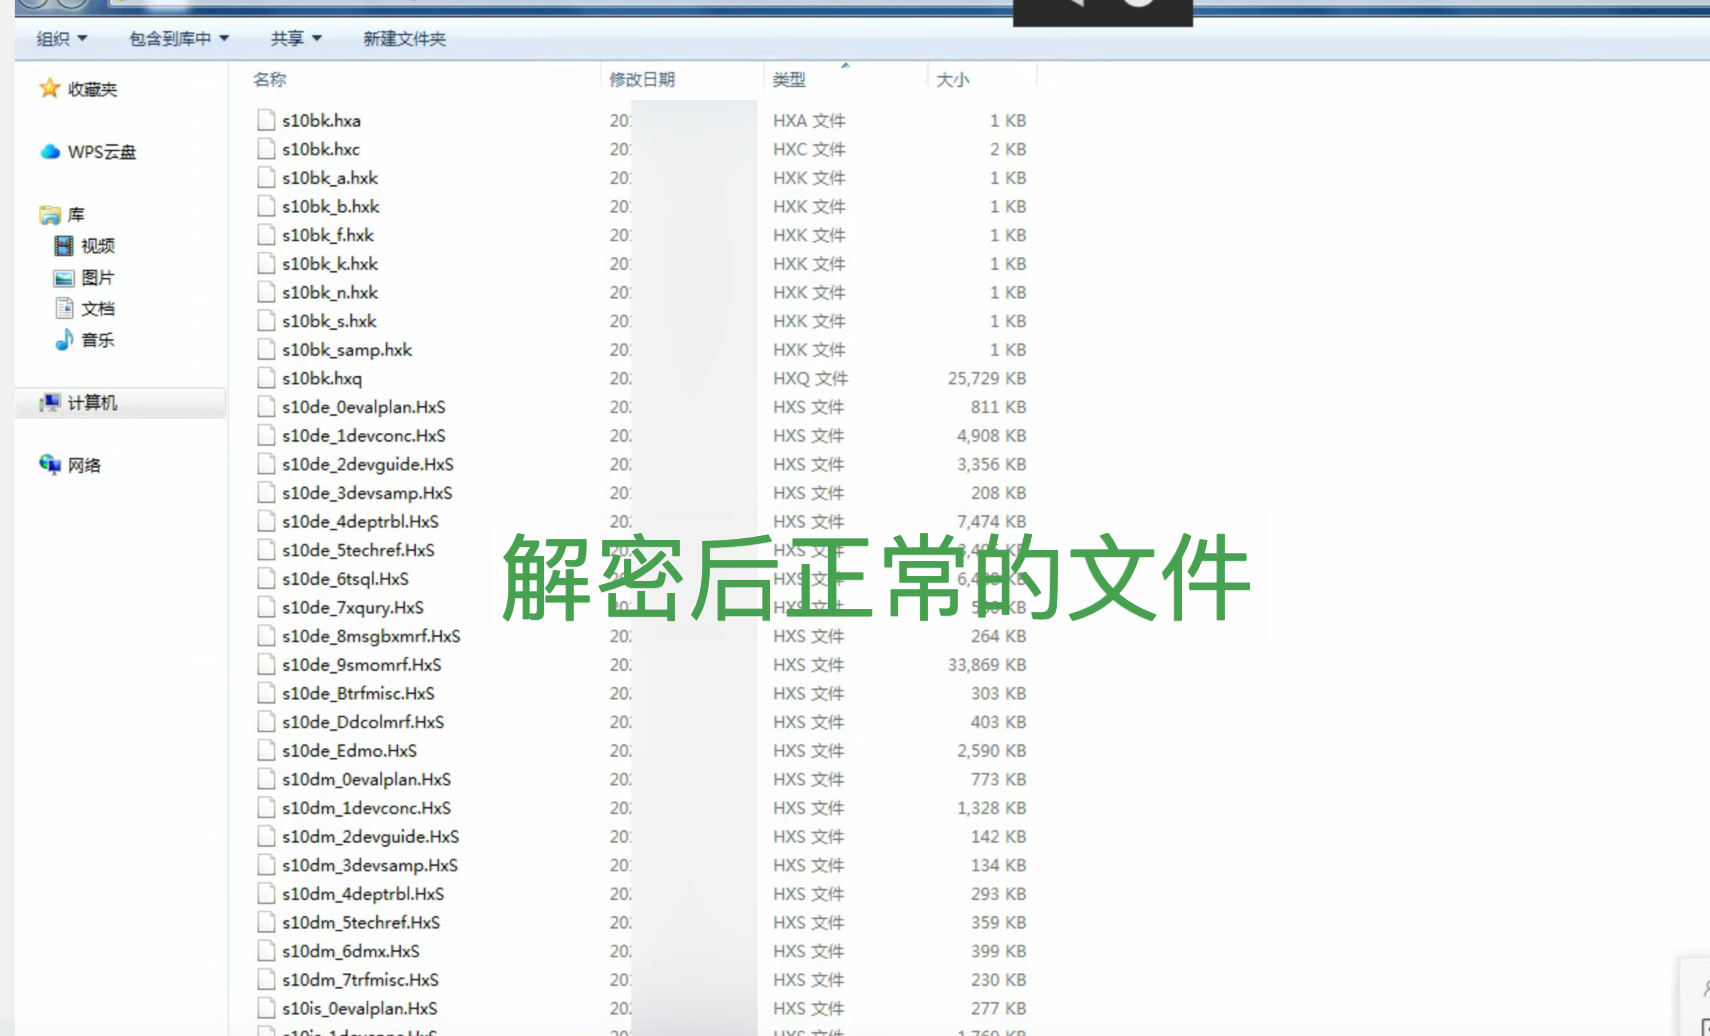Select the file icon of s10bk_b.hxk
This screenshot has height=1036, width=1710.
tap(266, 206)
